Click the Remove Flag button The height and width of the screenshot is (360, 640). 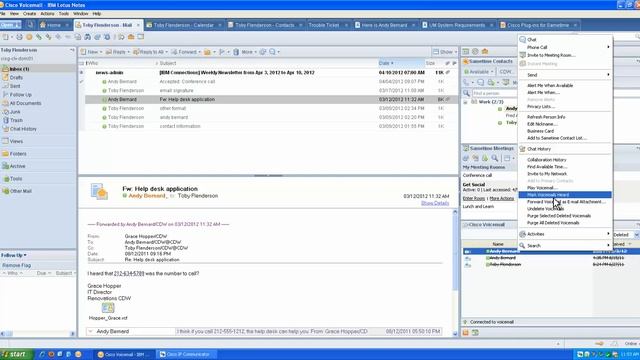(x=16, y=265)
